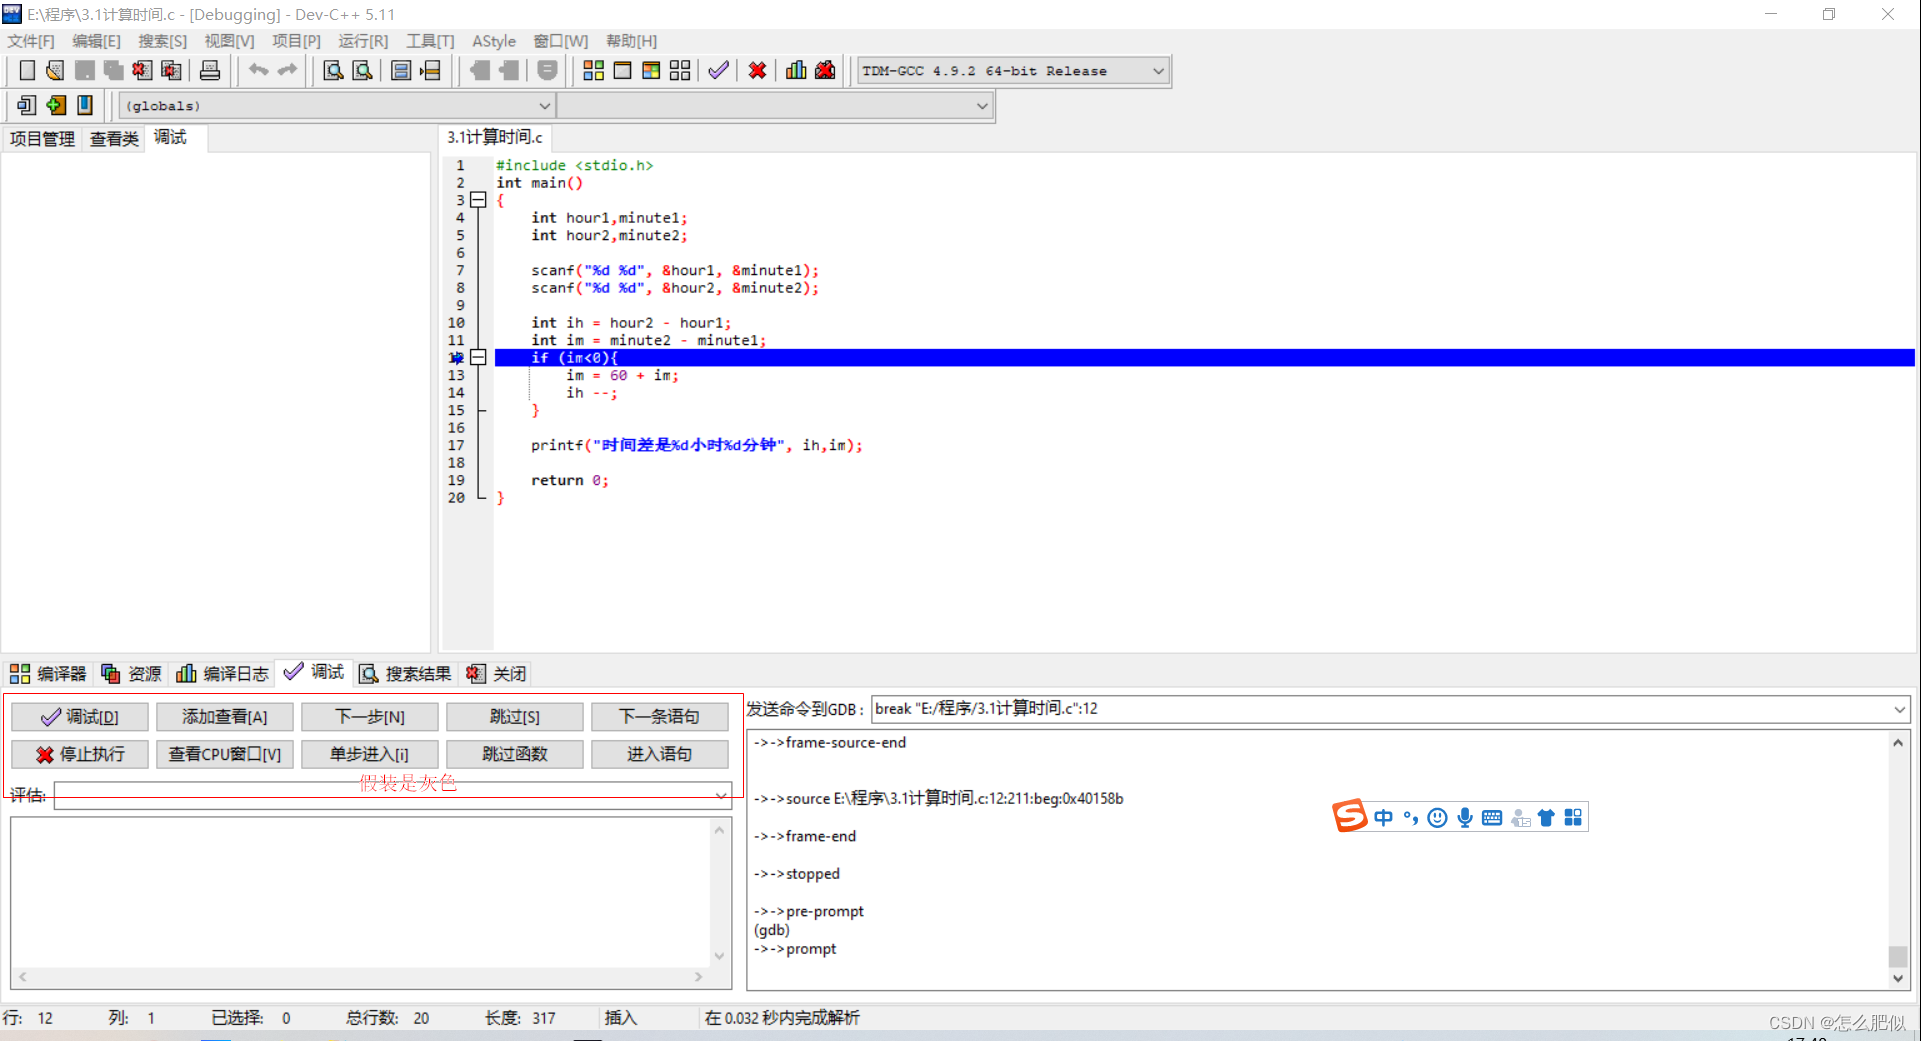Create a new source file from toolbar
Viewport: 1921px width, 1041px height.
pyautogui.click(x=27, y=70)
